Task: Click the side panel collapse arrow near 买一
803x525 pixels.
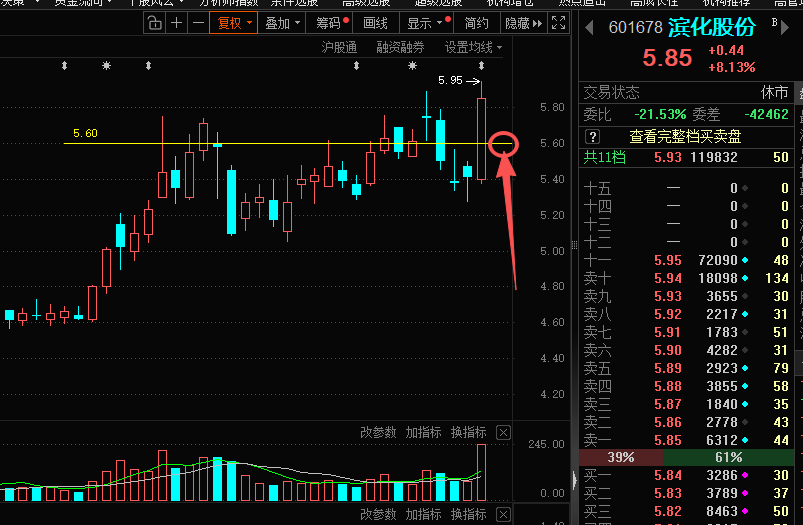Action: pyautogui.click(x=574, y=479)
